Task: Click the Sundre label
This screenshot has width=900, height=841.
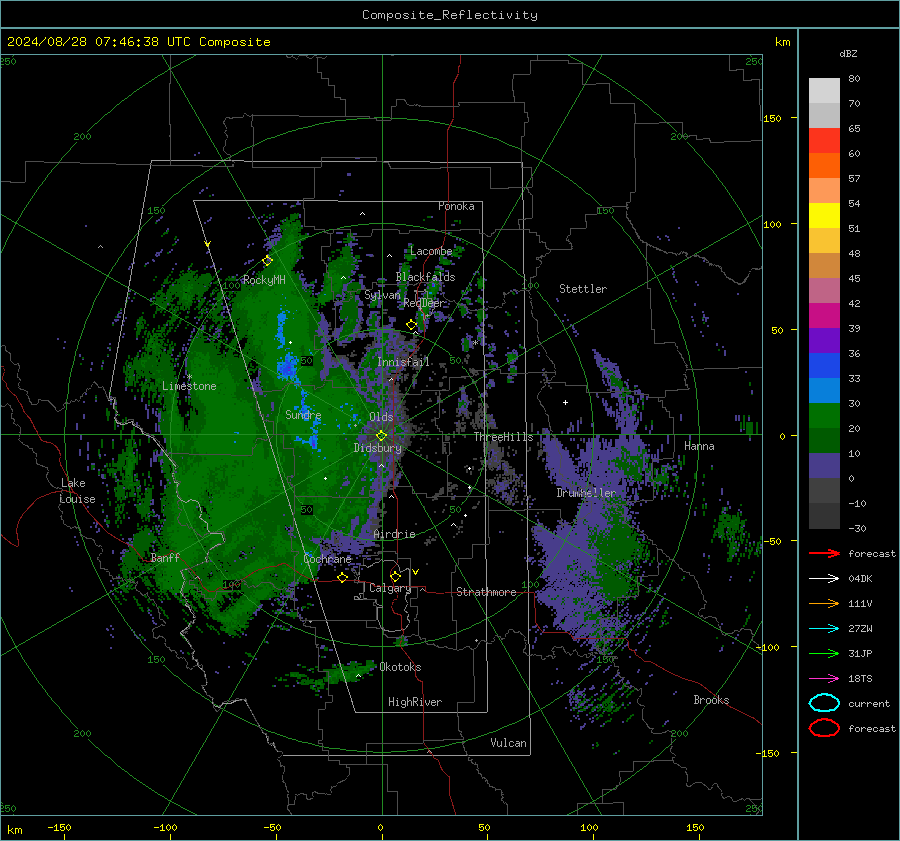Action: click(x=303, y=415)
